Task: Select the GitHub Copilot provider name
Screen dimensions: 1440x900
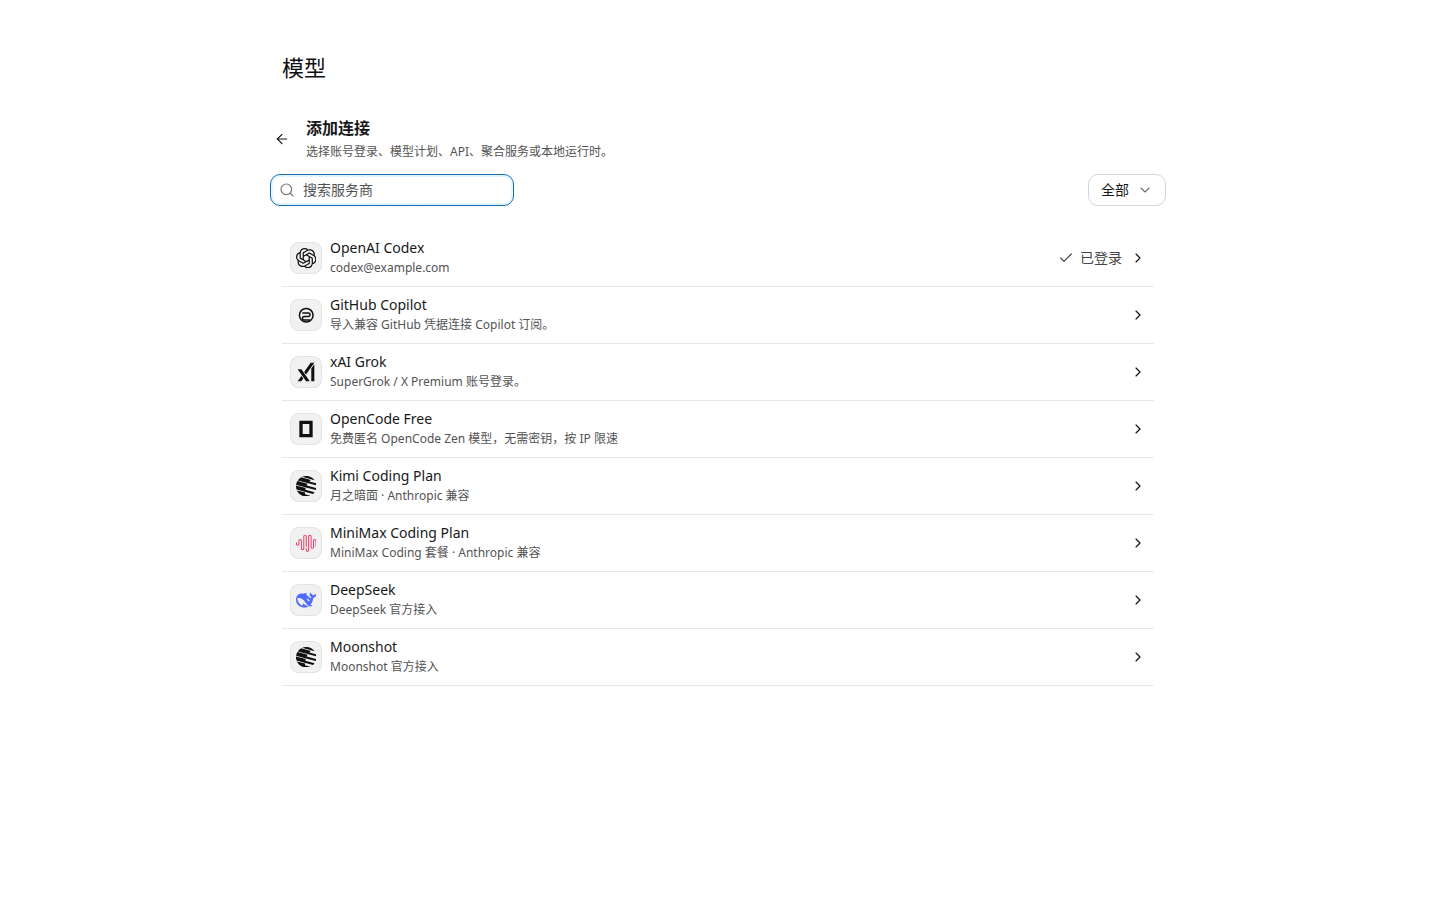Action: click(378, 305)
